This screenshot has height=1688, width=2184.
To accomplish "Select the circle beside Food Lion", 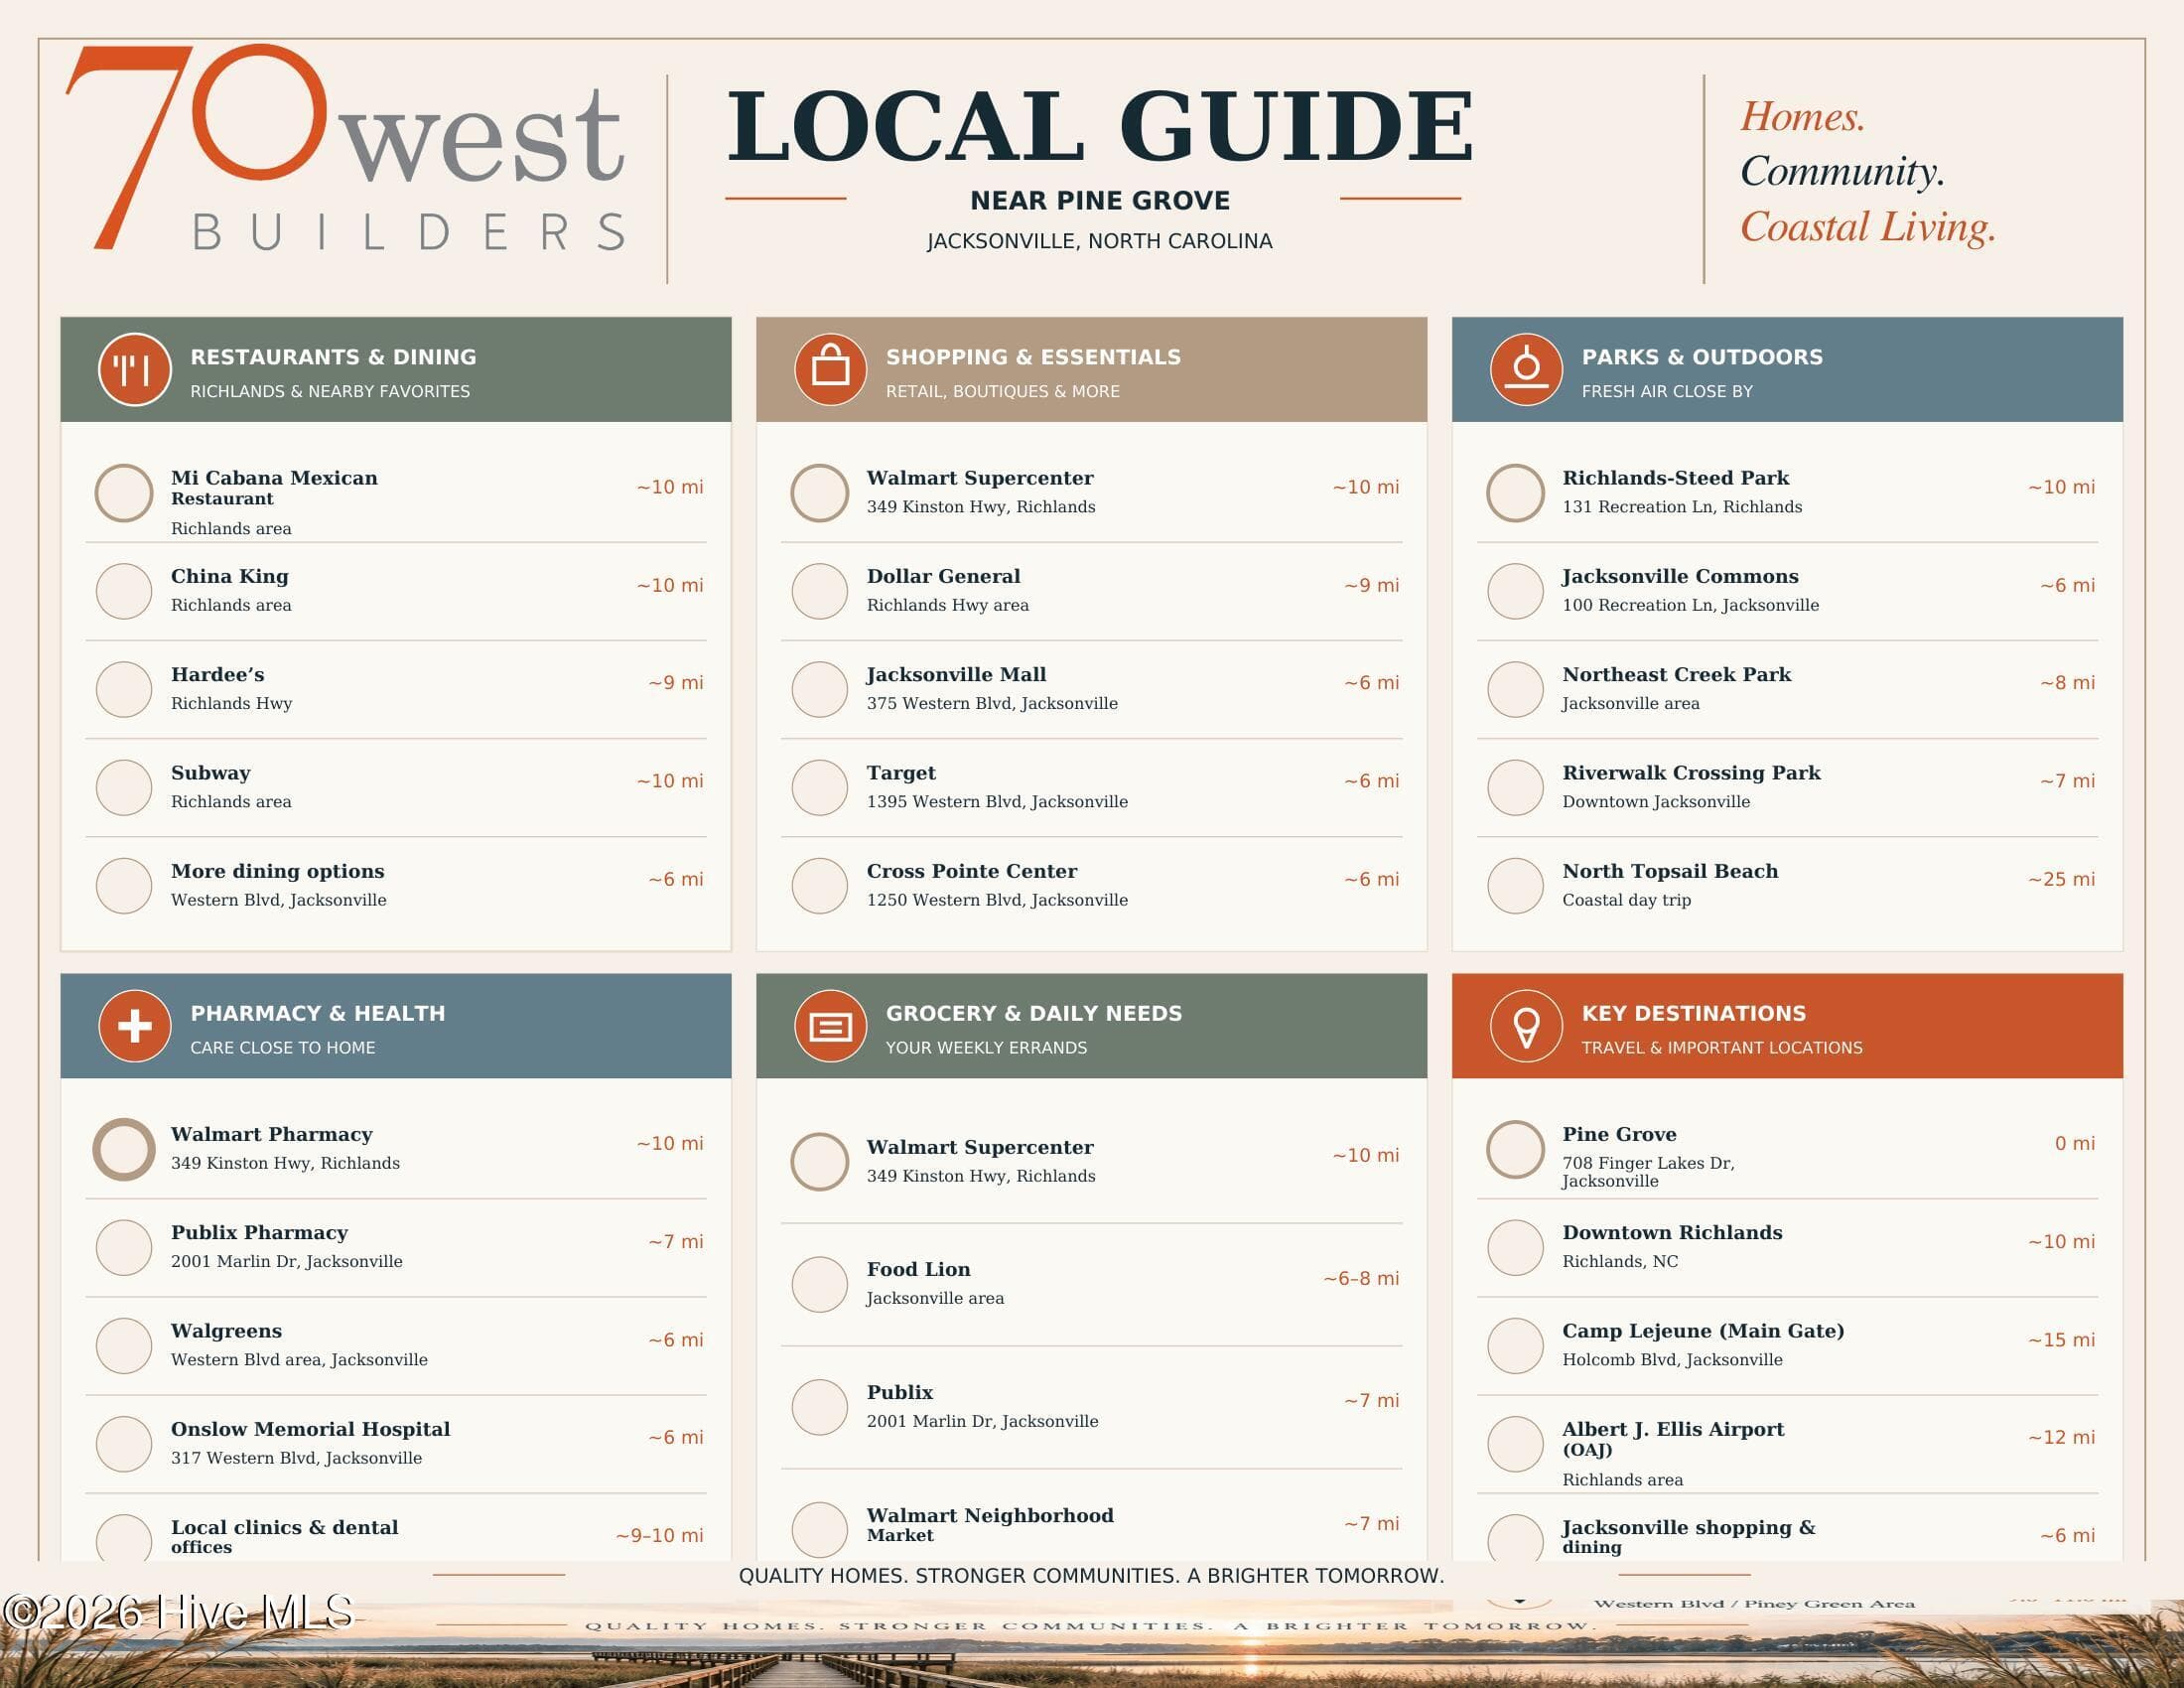I will click(819, 1283).
